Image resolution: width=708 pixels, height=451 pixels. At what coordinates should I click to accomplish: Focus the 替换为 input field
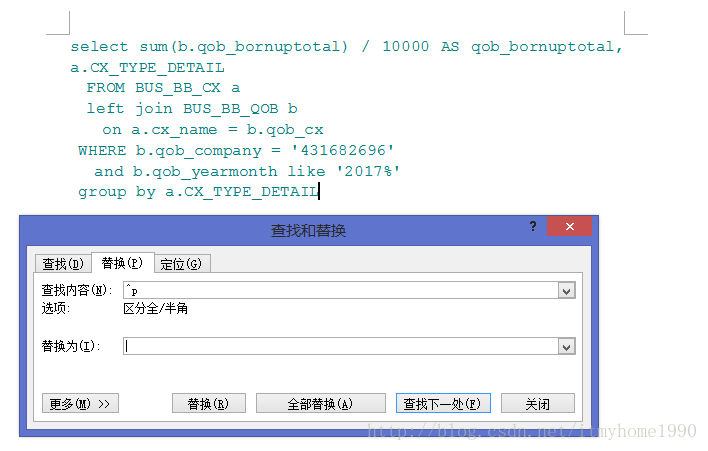(x=341, y=346)
